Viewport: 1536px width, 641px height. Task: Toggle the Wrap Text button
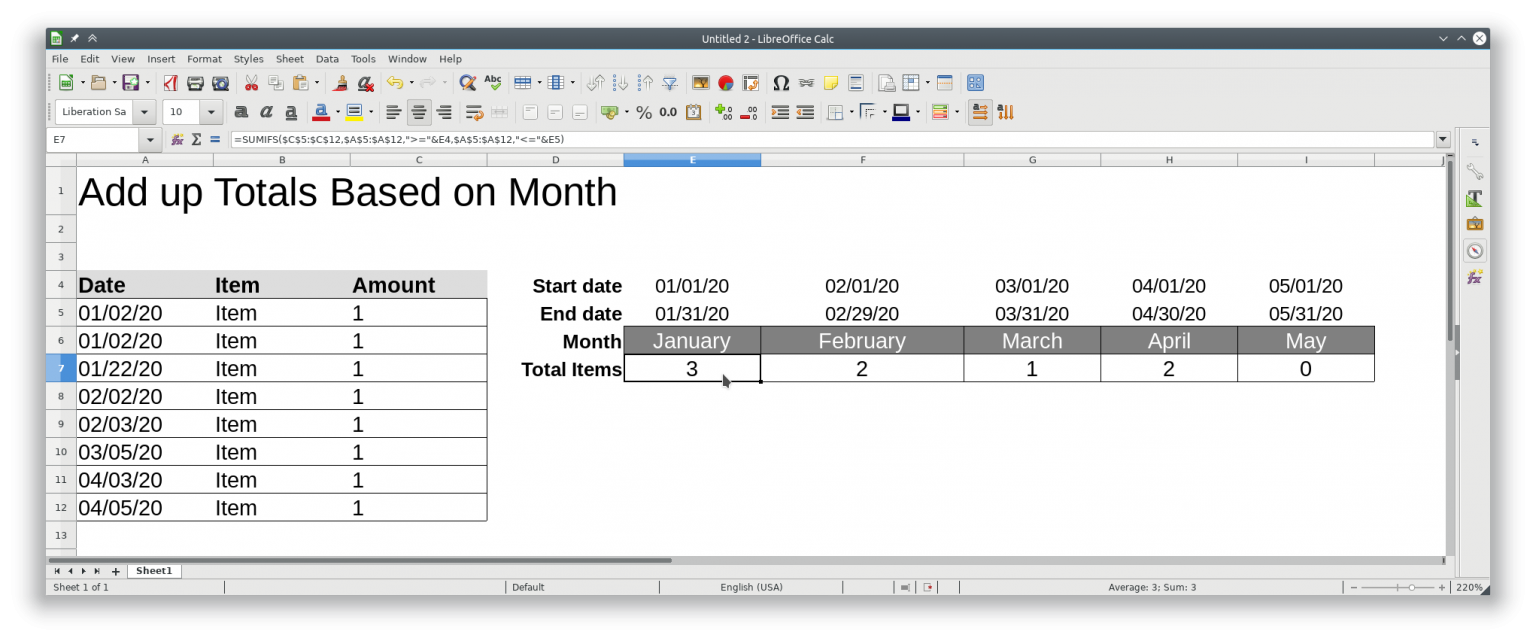coord(475,112)
